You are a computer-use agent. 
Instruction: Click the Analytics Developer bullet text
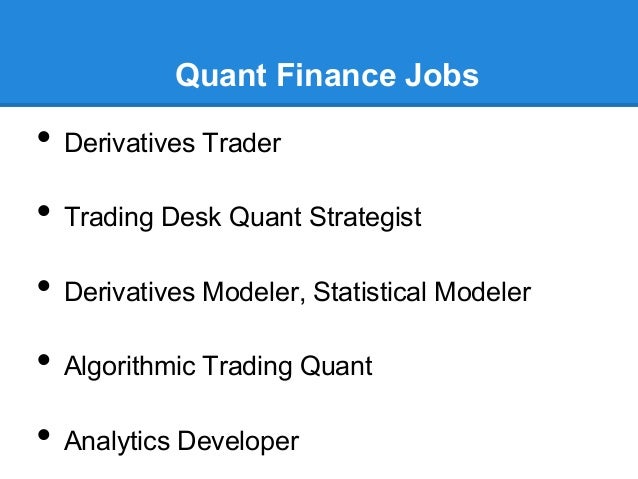pos(181,442)
